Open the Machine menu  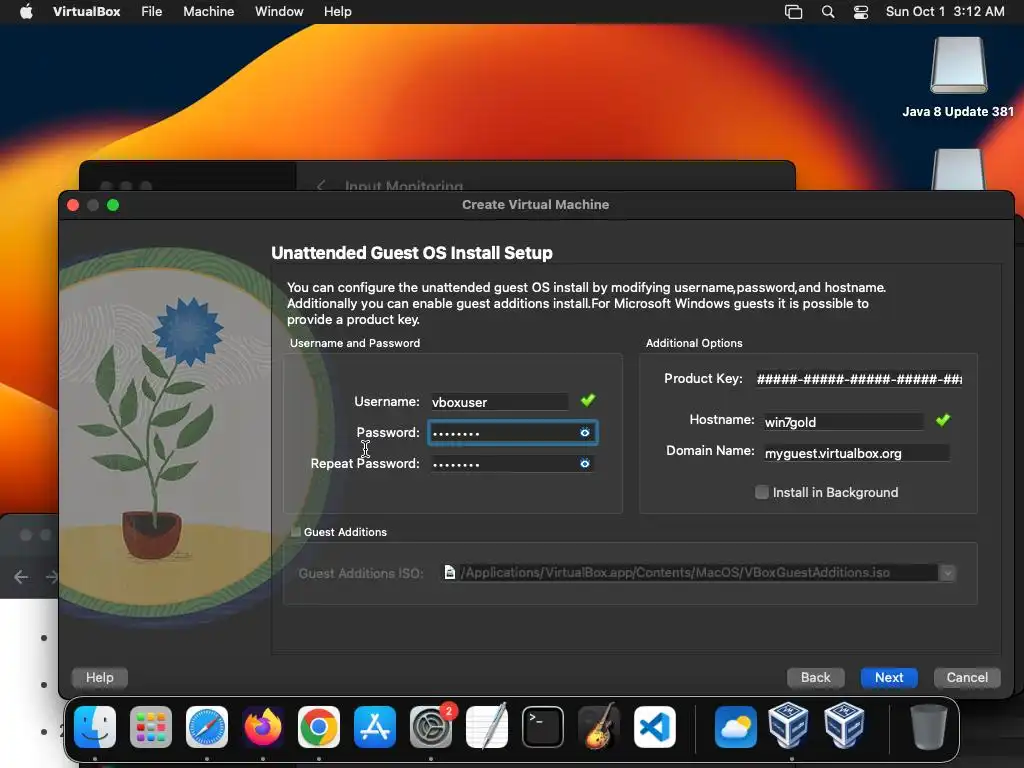208,12
